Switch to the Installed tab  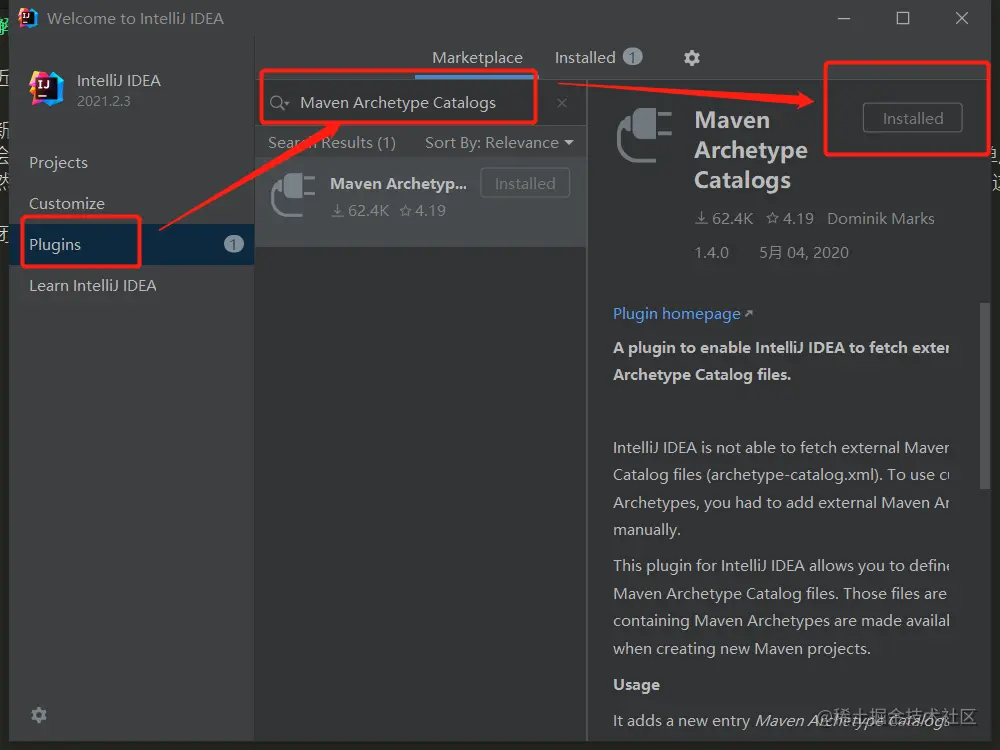585,57
